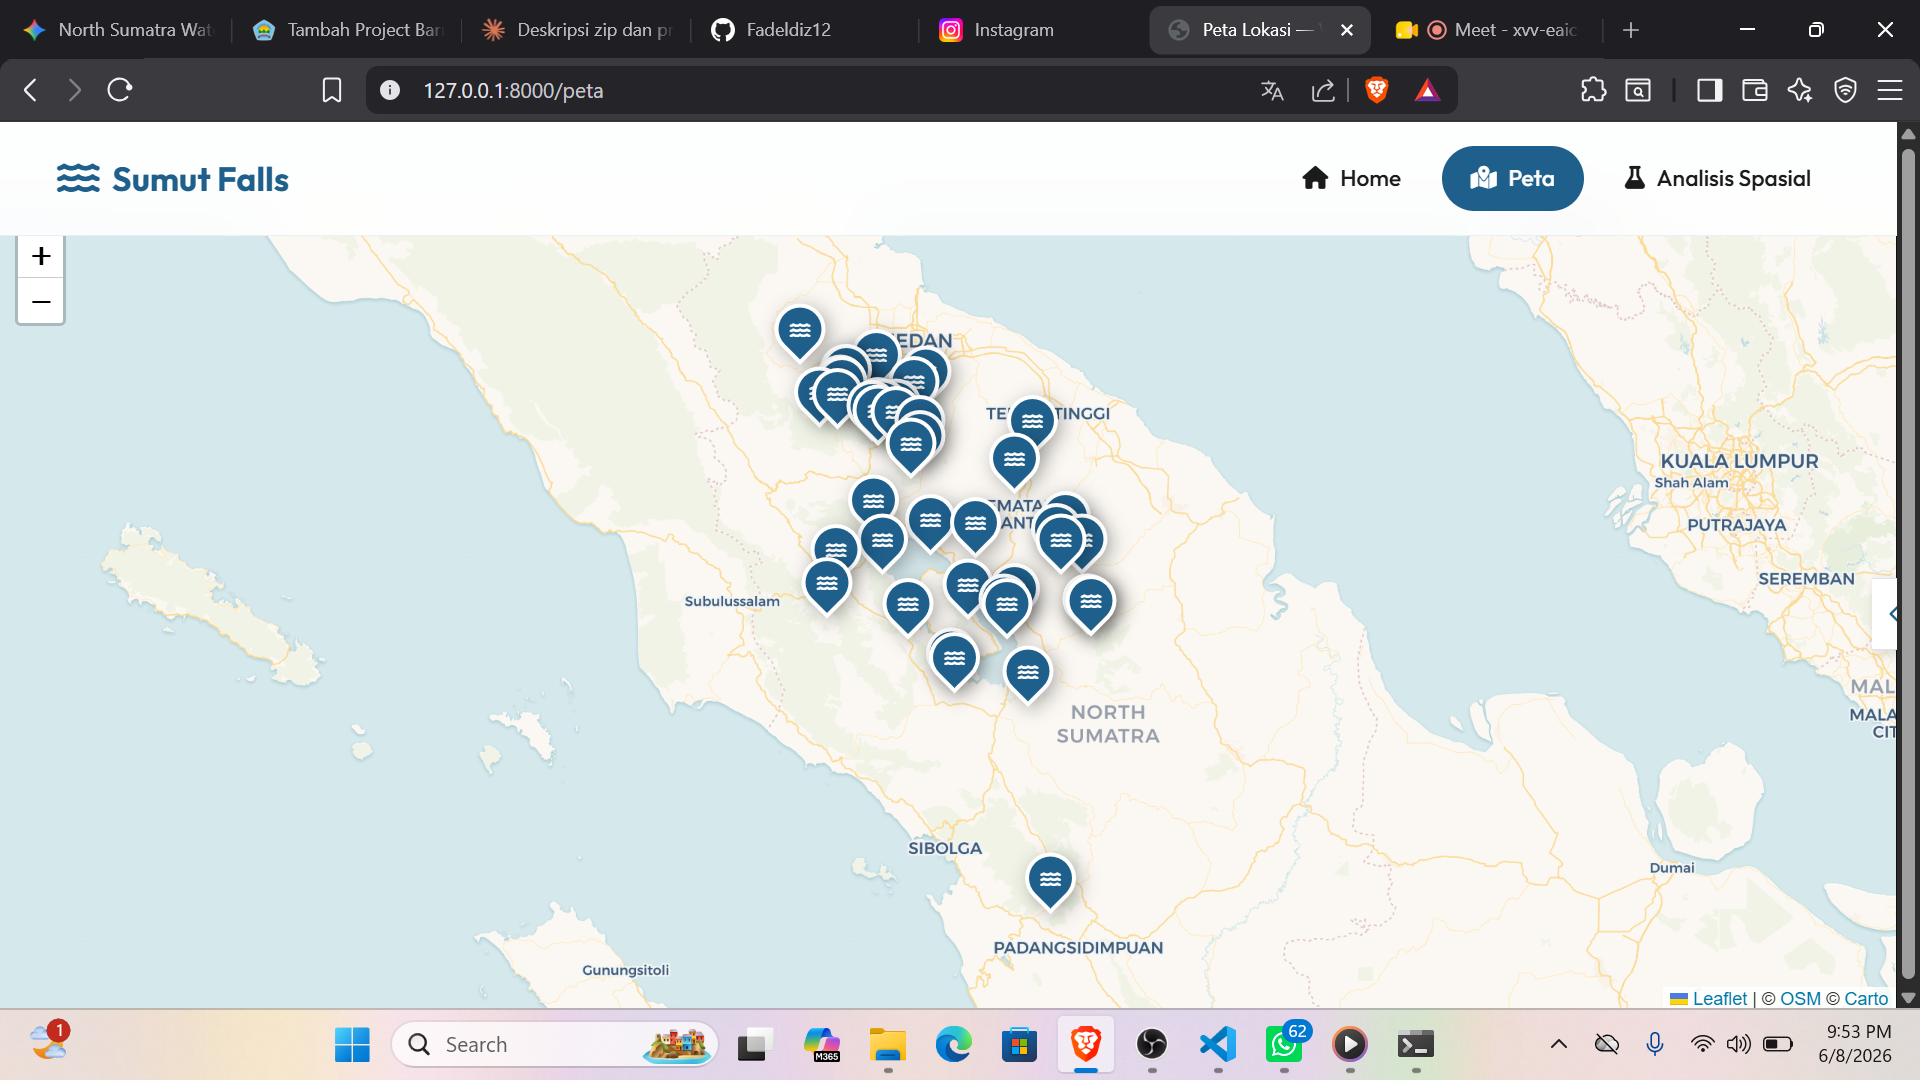Click waterfall marker covering Tebing Tinggi label

[x=1033, y=421]
